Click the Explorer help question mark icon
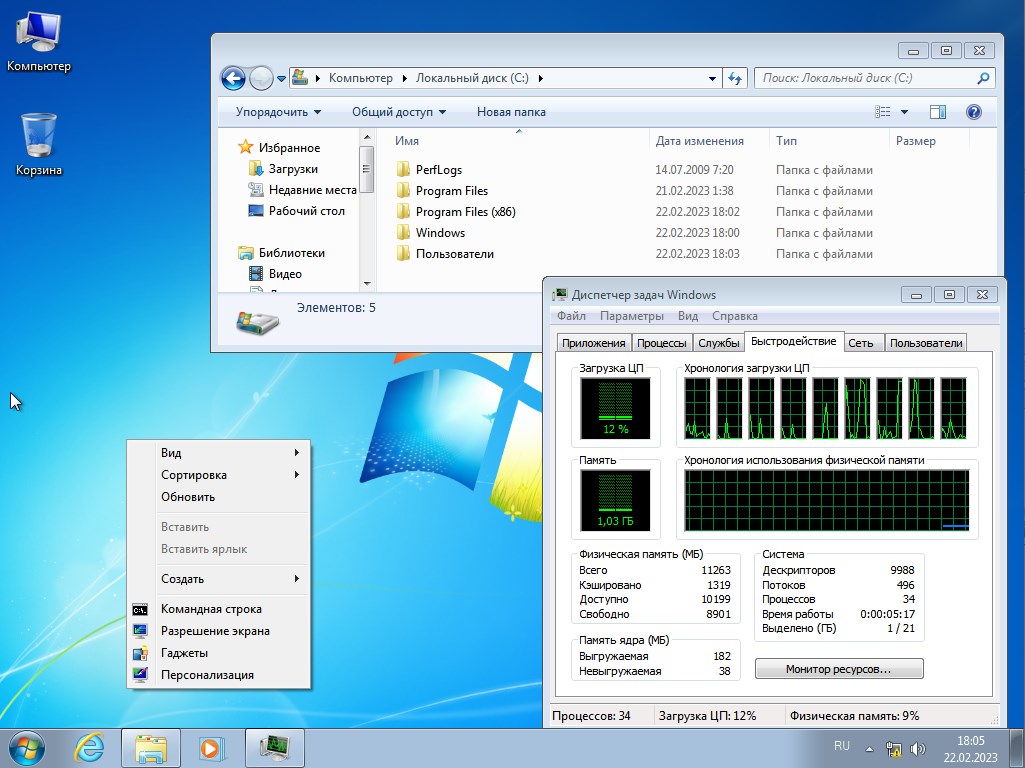Image resolution: width=1025 pixels, height=768 pixels. 973,112
